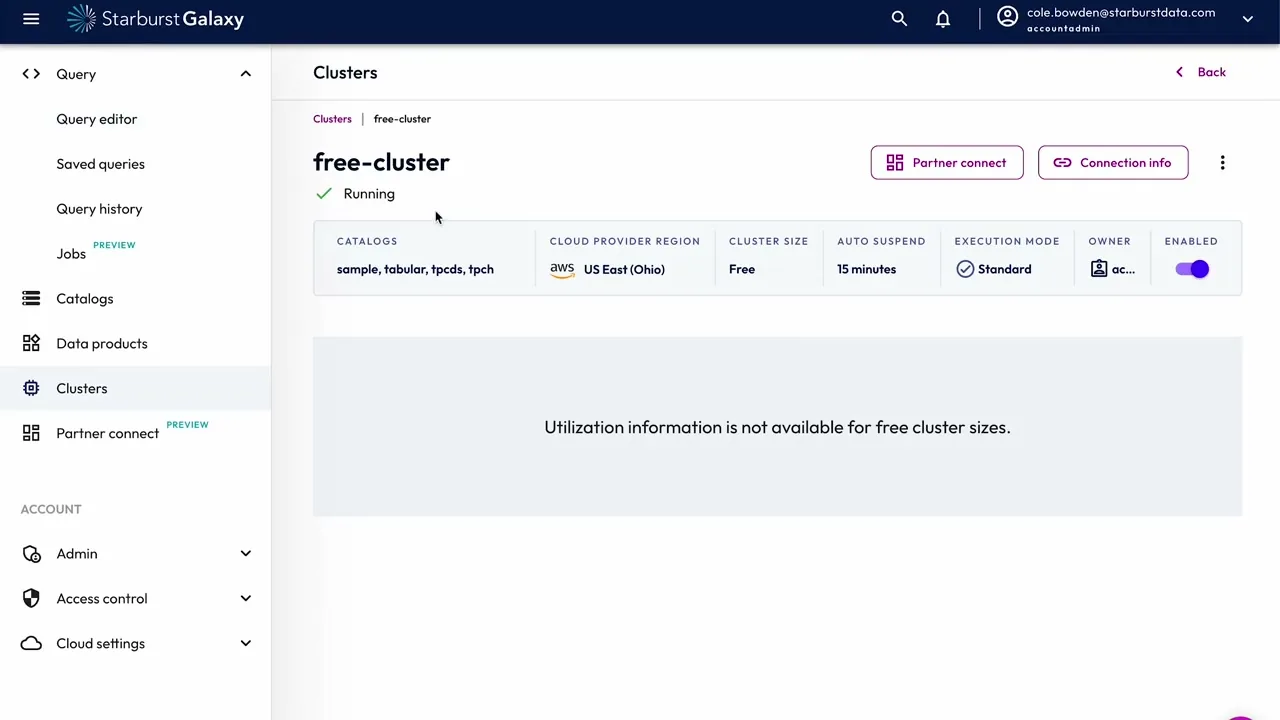Click the Partner connect button

(947, 163)
